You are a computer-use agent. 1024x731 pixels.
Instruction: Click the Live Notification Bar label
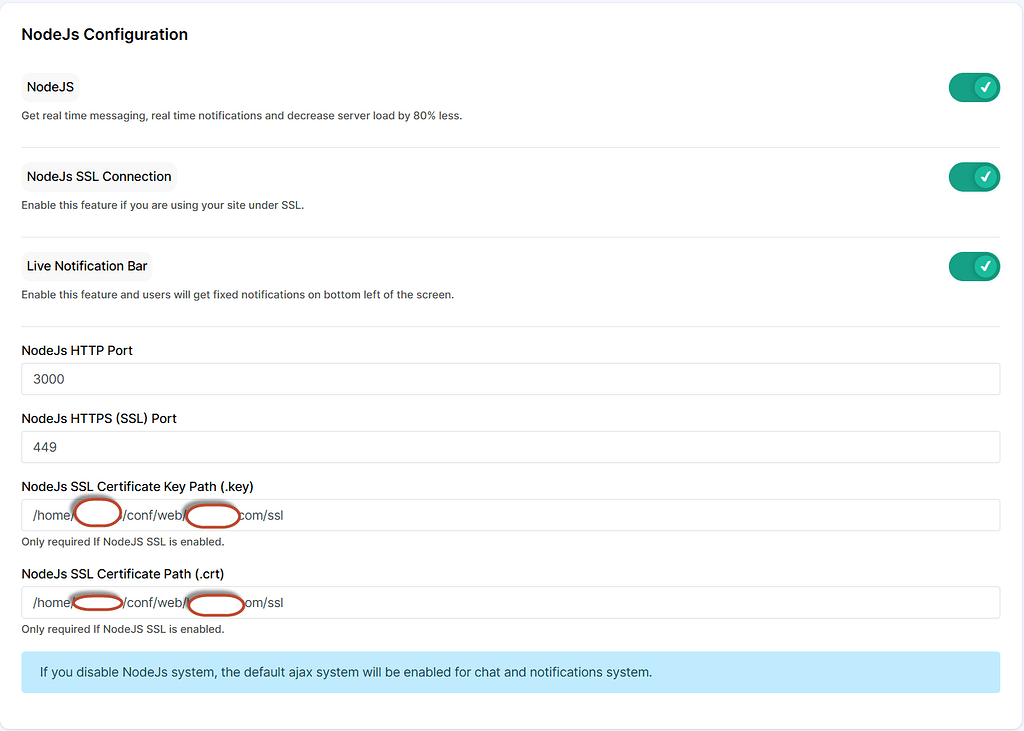coord(86,266)
